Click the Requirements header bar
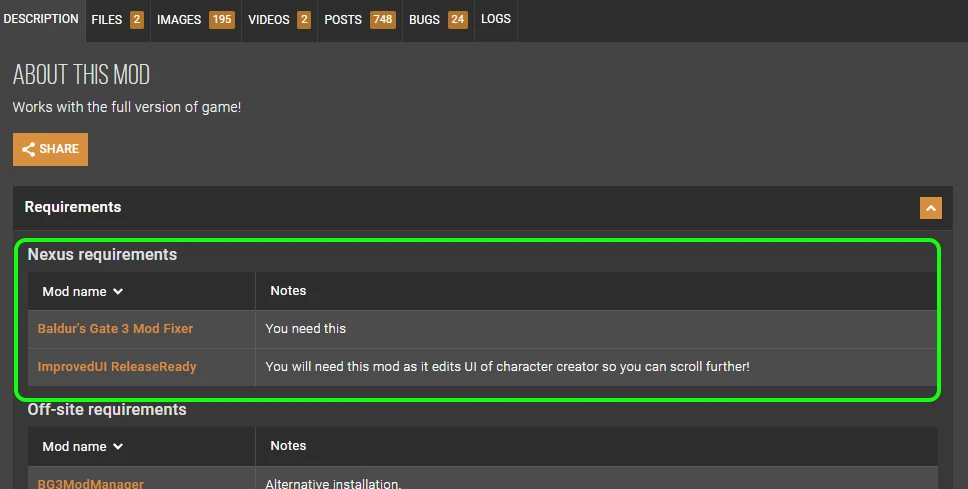 click(483, 208)
